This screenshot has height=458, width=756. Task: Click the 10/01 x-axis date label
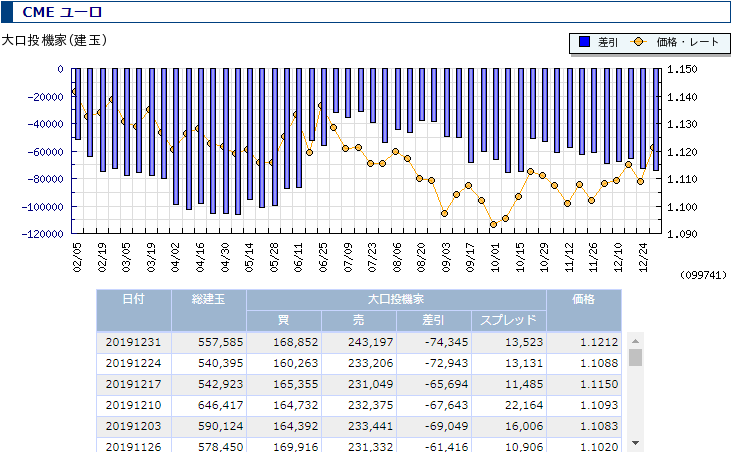[x=495, y=257]
